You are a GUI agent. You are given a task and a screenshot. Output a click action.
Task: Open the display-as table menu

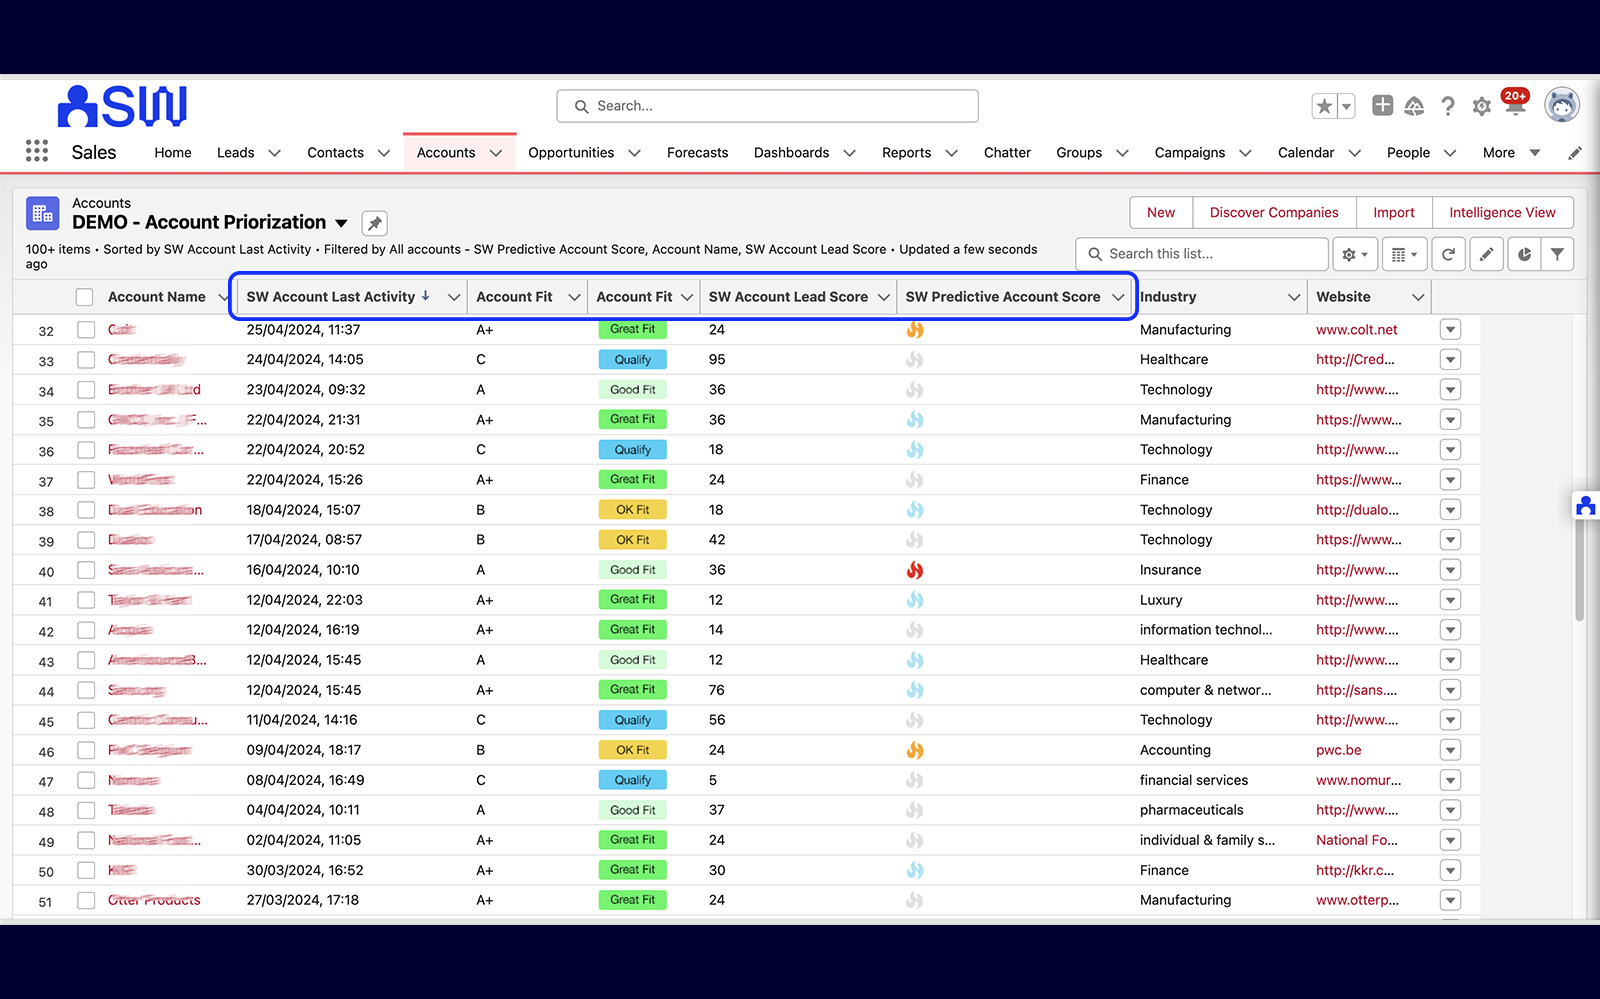tap(1404, 254)
